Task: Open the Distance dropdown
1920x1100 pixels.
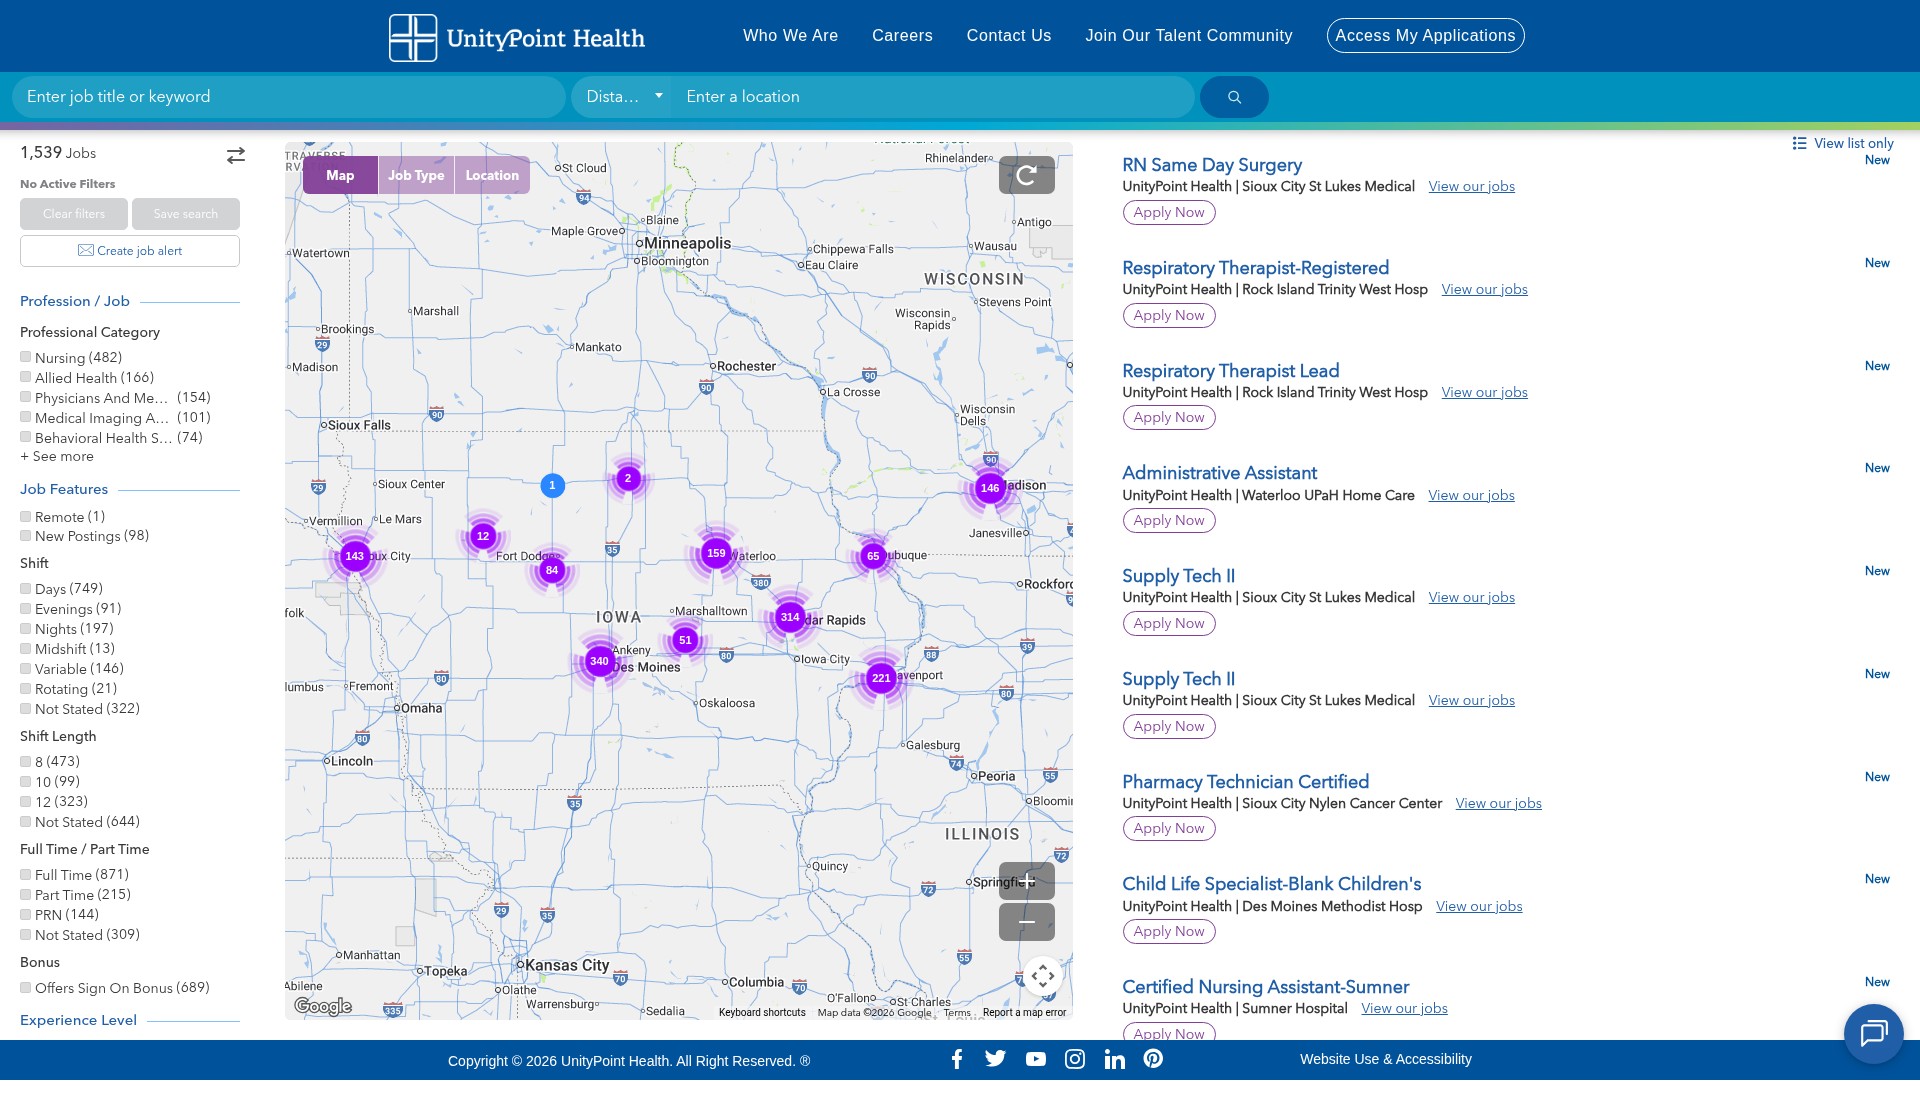Action: tap(624, 97)
